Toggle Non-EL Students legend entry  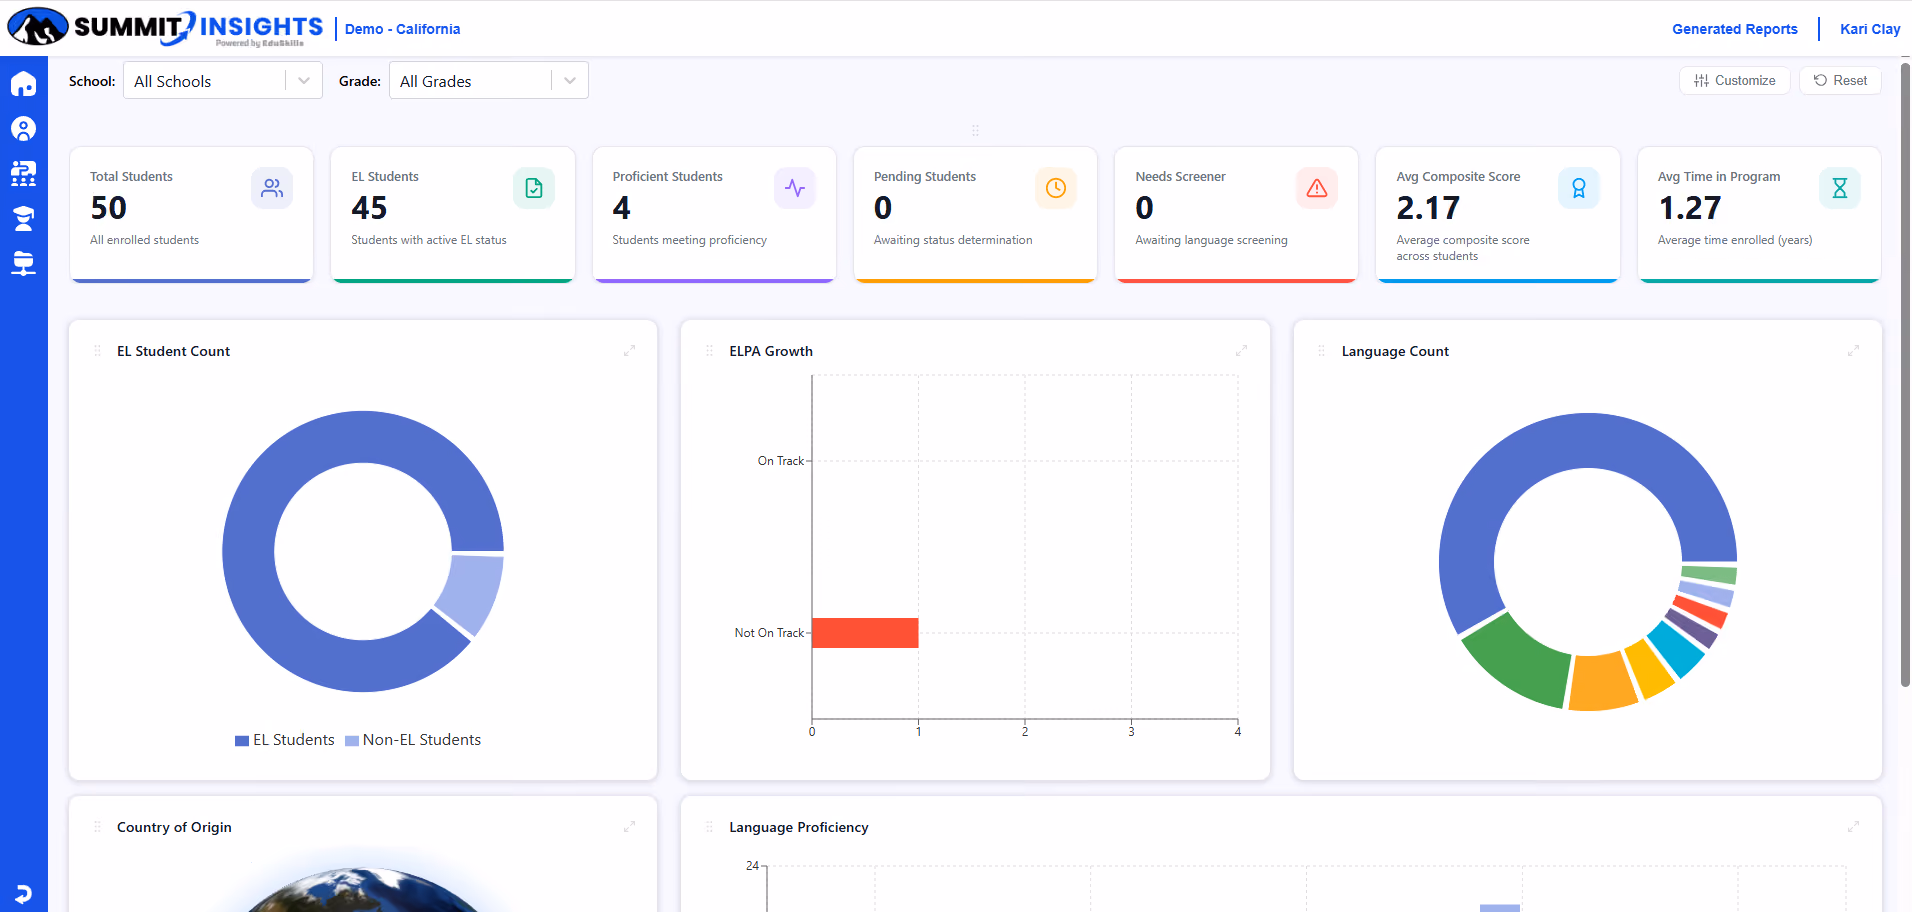click(x=413, y=740)
